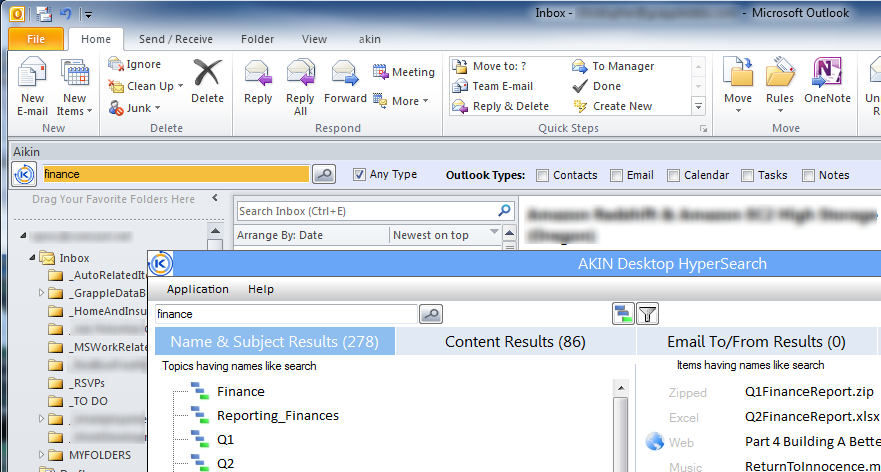The height and width of the screenshot is (472, 881).
Task: Collapse the Inbox folder tree
Action: pos(31,258)
